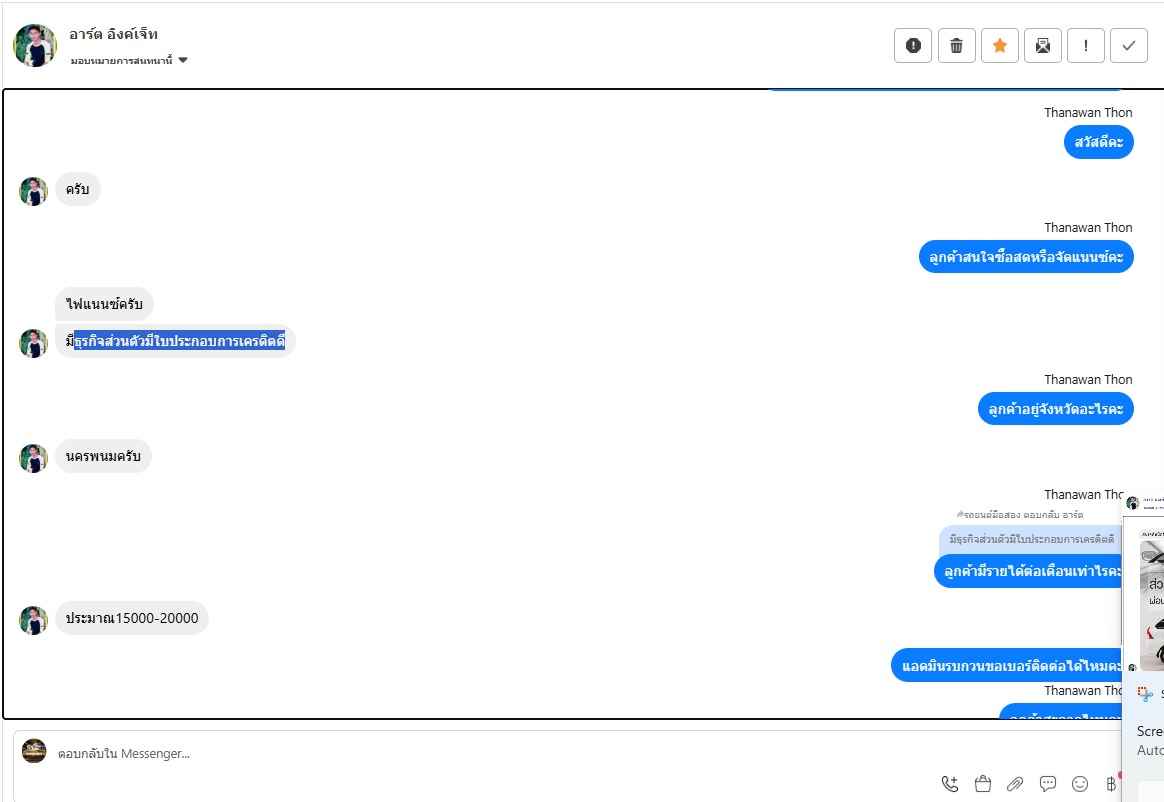This screenshot has height=802, width=1164.
Task: Open the shopping bag icon
Action: click(x=983, y=784)
